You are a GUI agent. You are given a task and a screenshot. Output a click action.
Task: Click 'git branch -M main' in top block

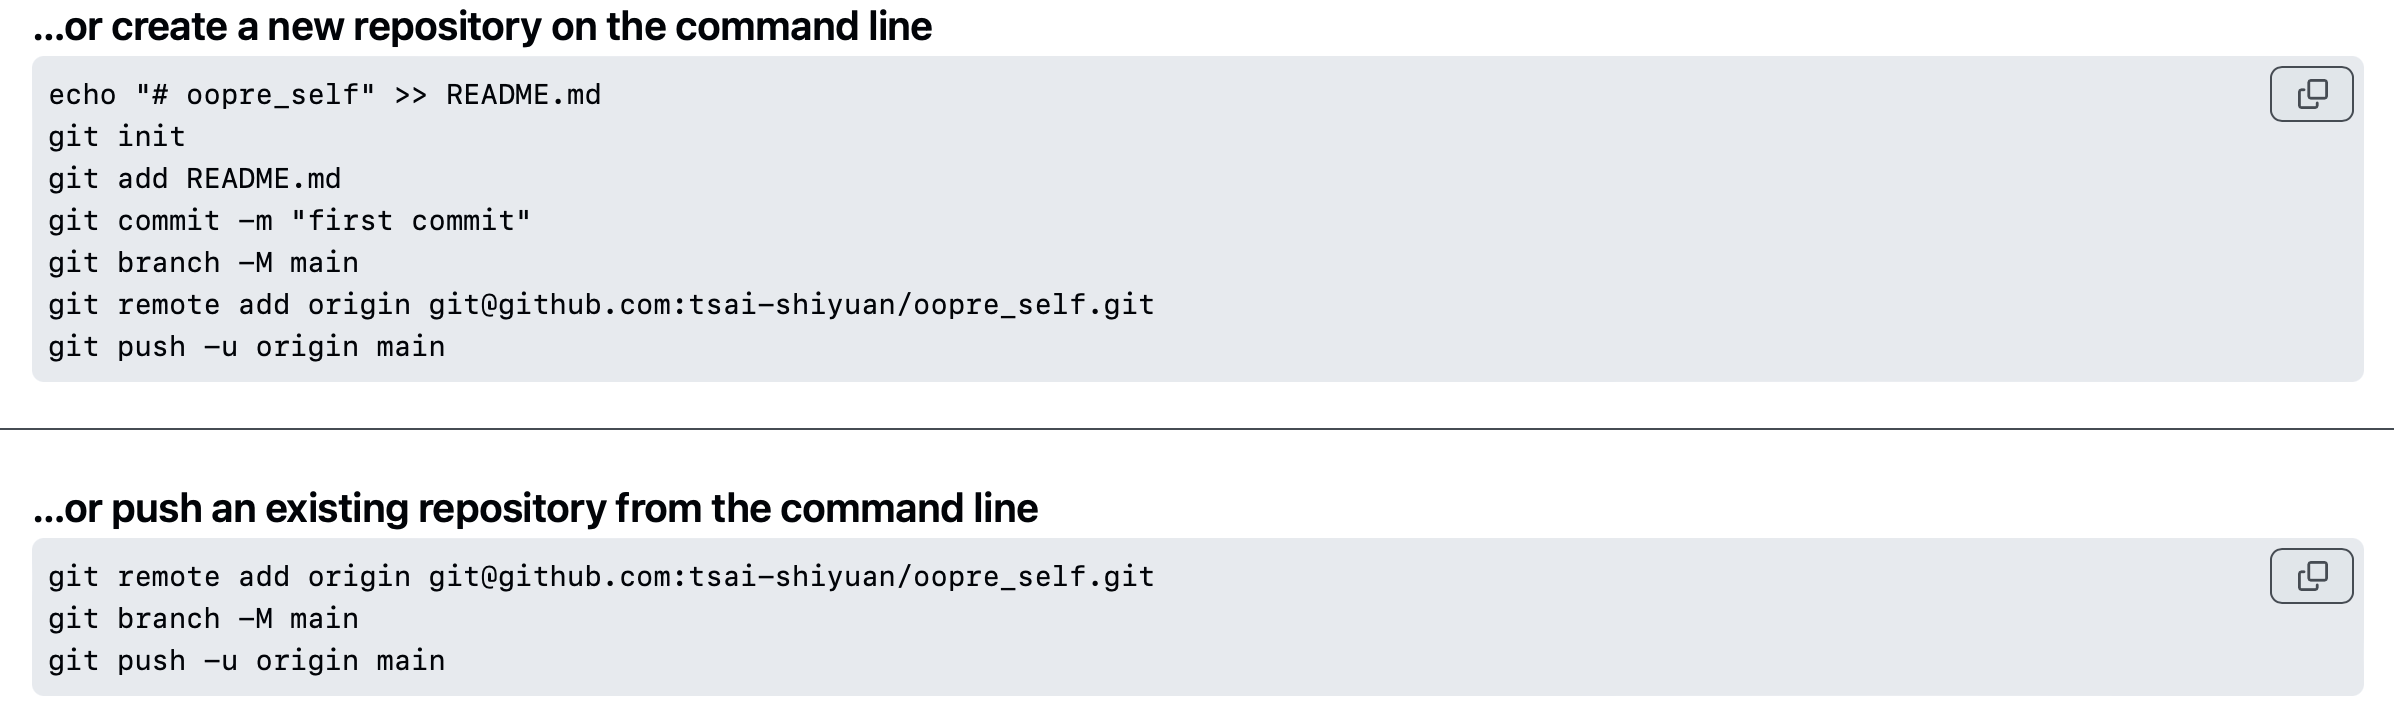coord(203,263)
